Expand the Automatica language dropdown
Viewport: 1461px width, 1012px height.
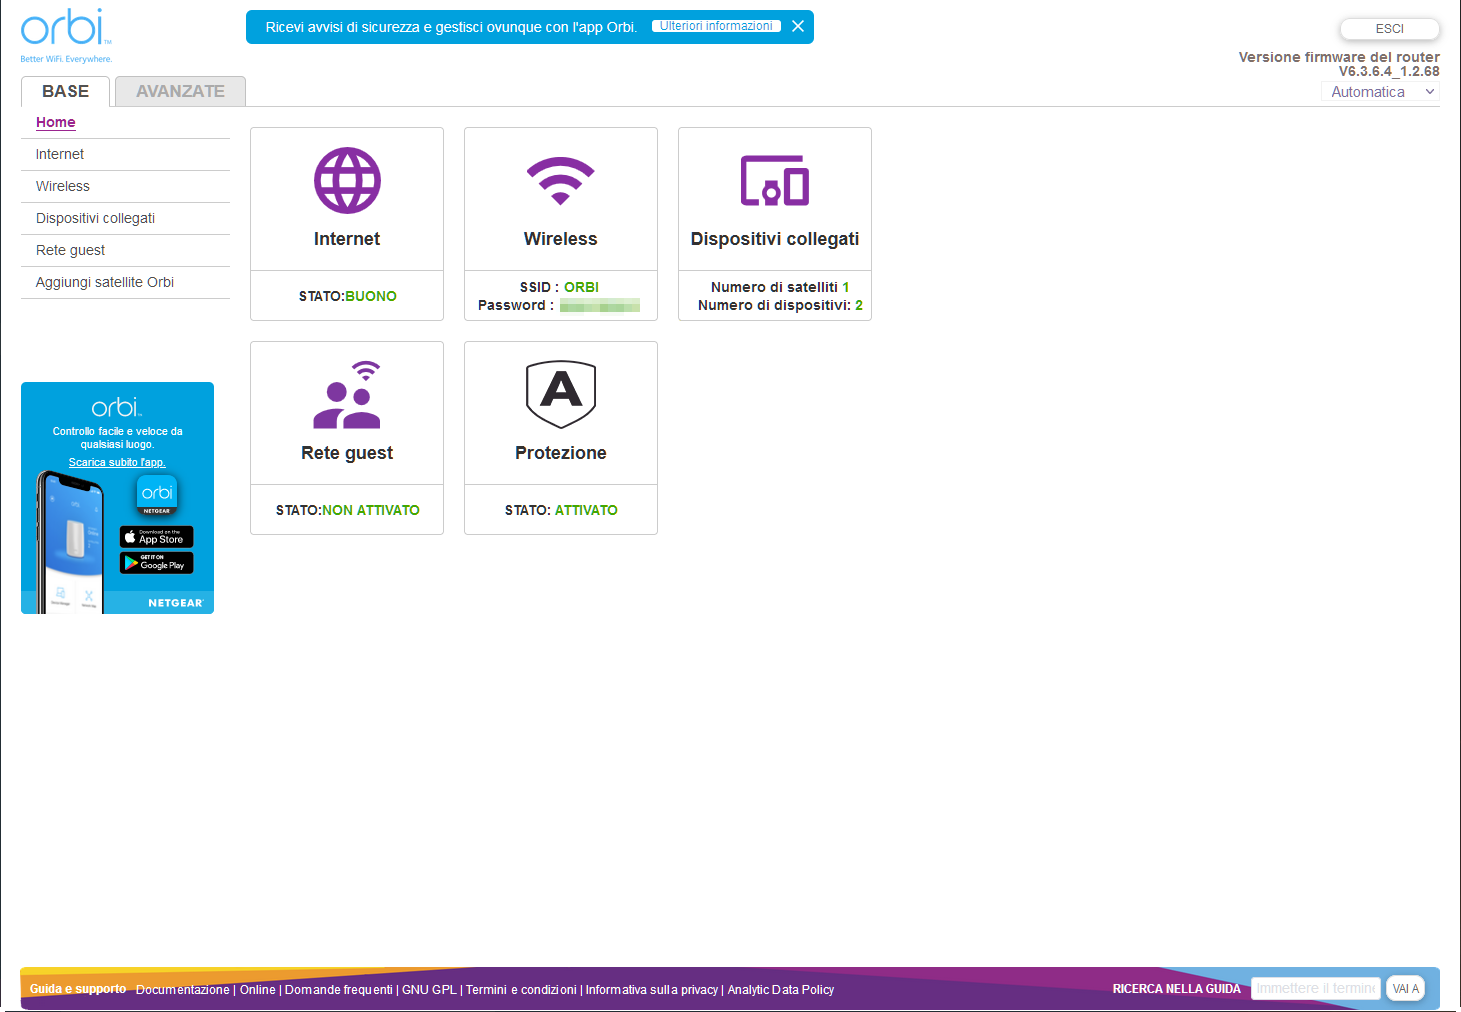tap(1381, 92)
